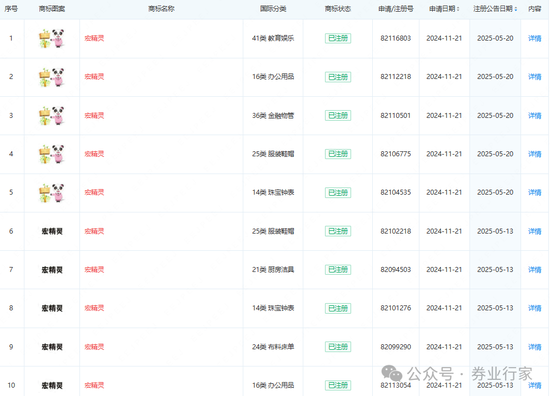Viewport: 550px width, 396px height.
Task: Click panda trademark image in row 3
Action: pos(52,115)
